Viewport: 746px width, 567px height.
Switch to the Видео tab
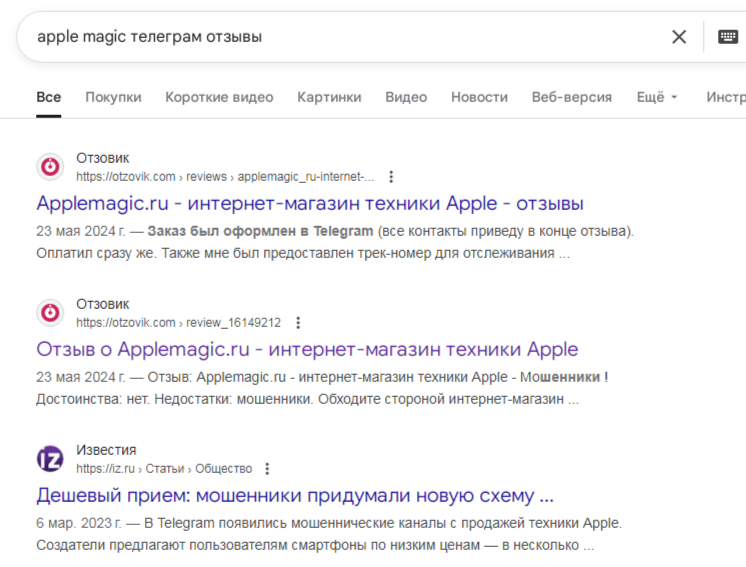406,97
